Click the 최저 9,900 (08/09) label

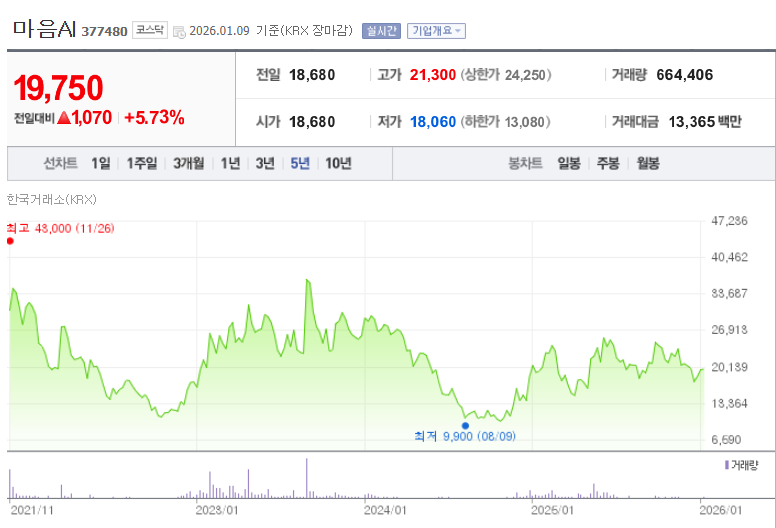coord(465,436)
